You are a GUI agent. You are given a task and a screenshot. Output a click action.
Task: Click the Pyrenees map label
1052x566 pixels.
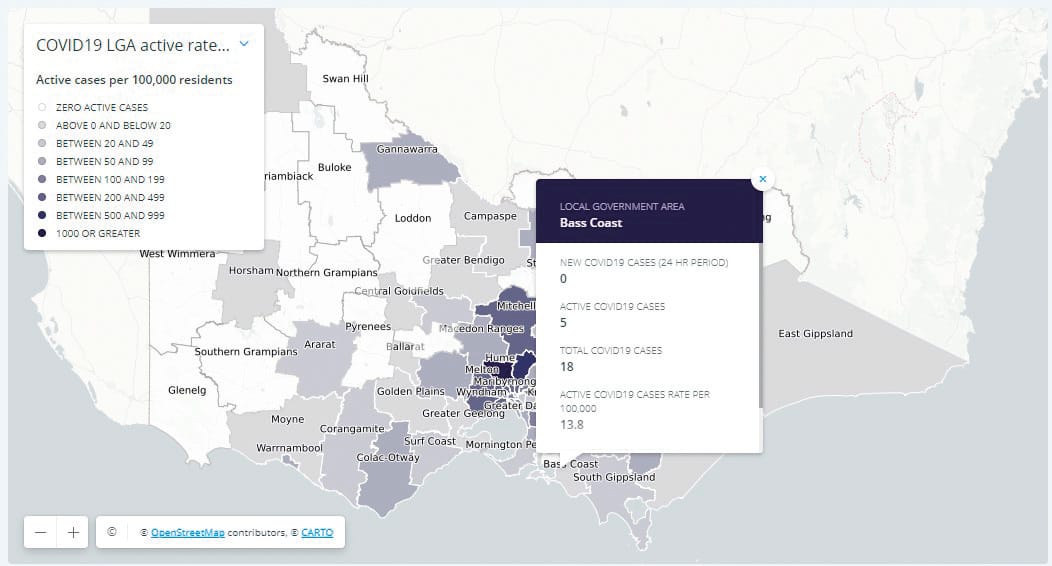368,327
